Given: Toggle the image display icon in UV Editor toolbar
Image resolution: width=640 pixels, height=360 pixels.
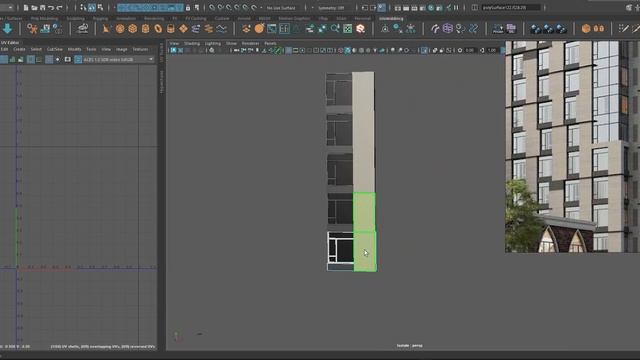Looking at the screenshot, I should point(67,60).
